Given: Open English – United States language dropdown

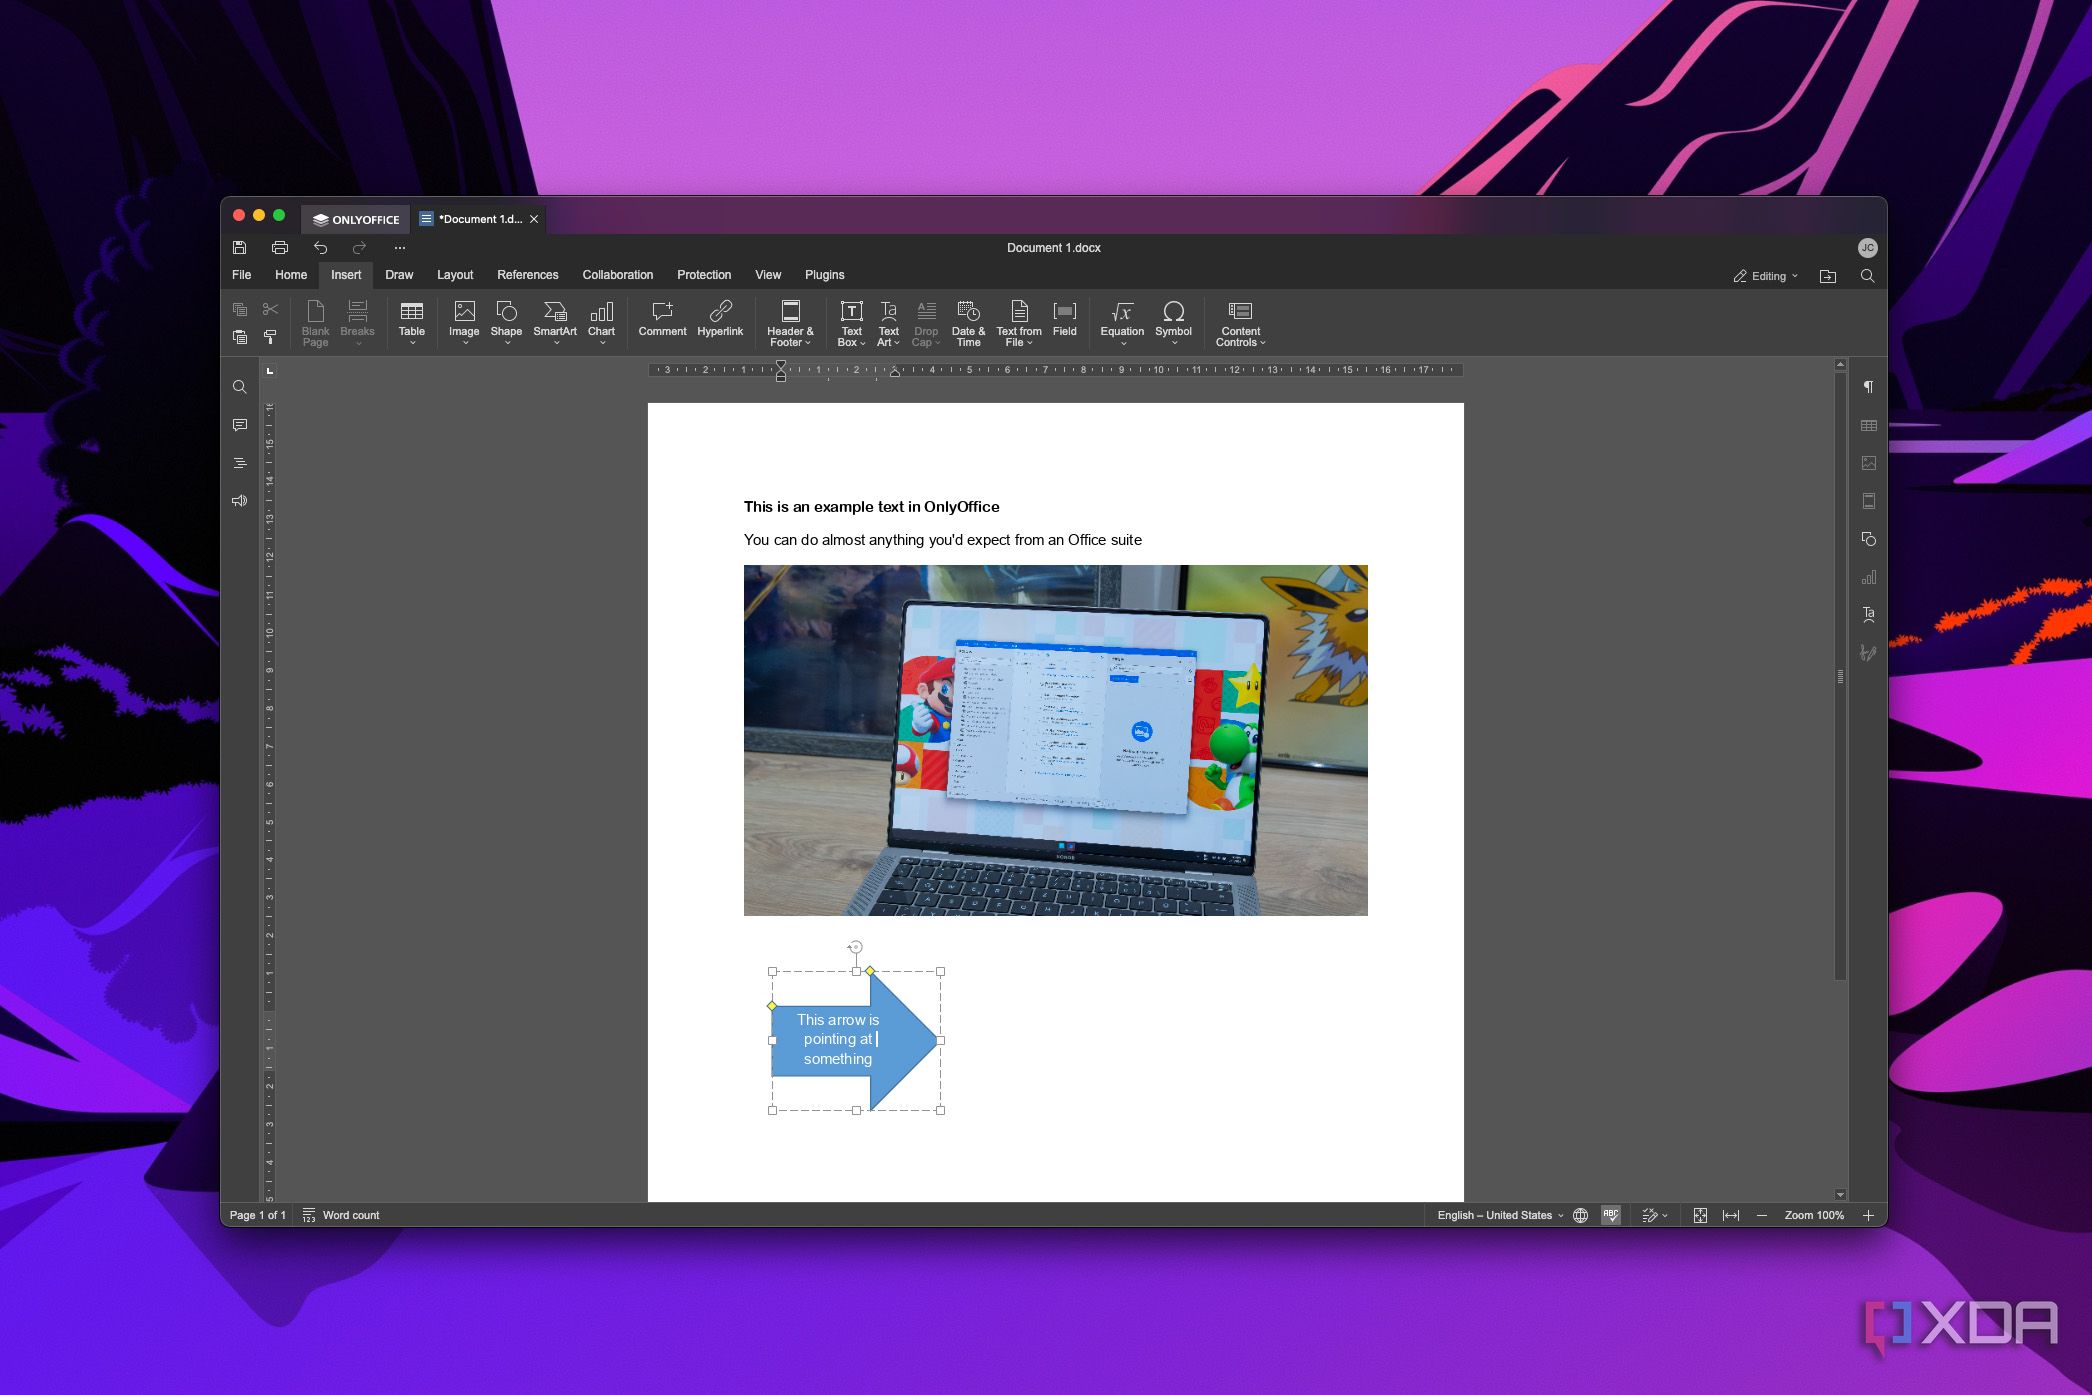Looking at the screenshot, I should pos(1499,1215).
